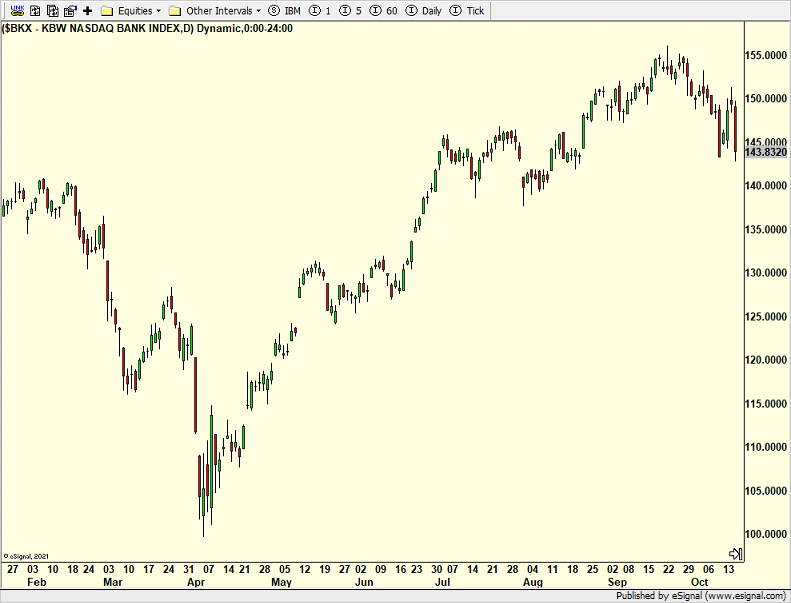Click the Sep label on time axis
Viewport: 791px width, 603px height.
point(617,582)
